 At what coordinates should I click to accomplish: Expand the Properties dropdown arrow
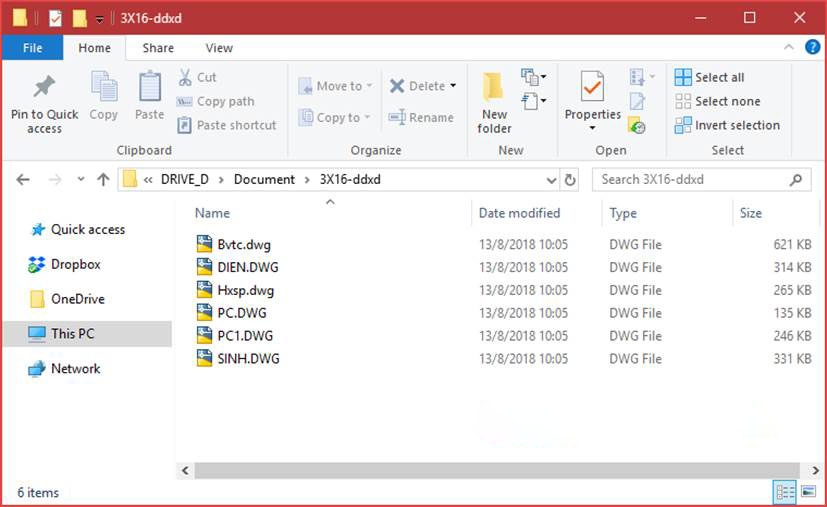point(592,128)
